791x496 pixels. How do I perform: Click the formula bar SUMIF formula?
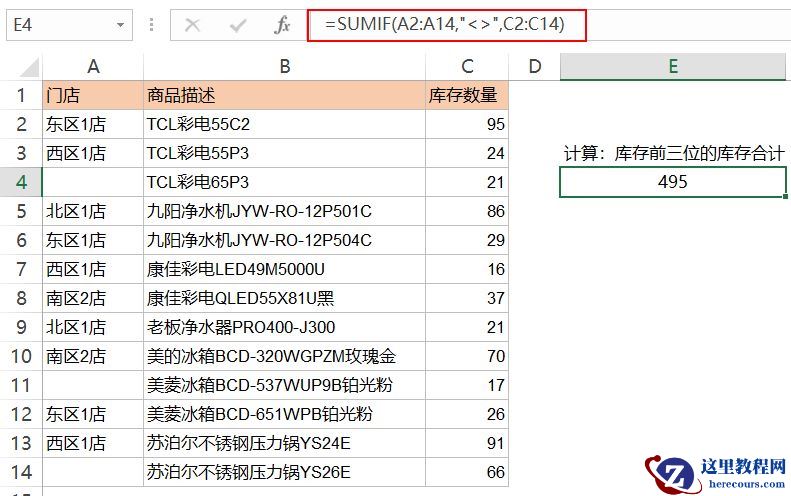[x=445, y=24]
